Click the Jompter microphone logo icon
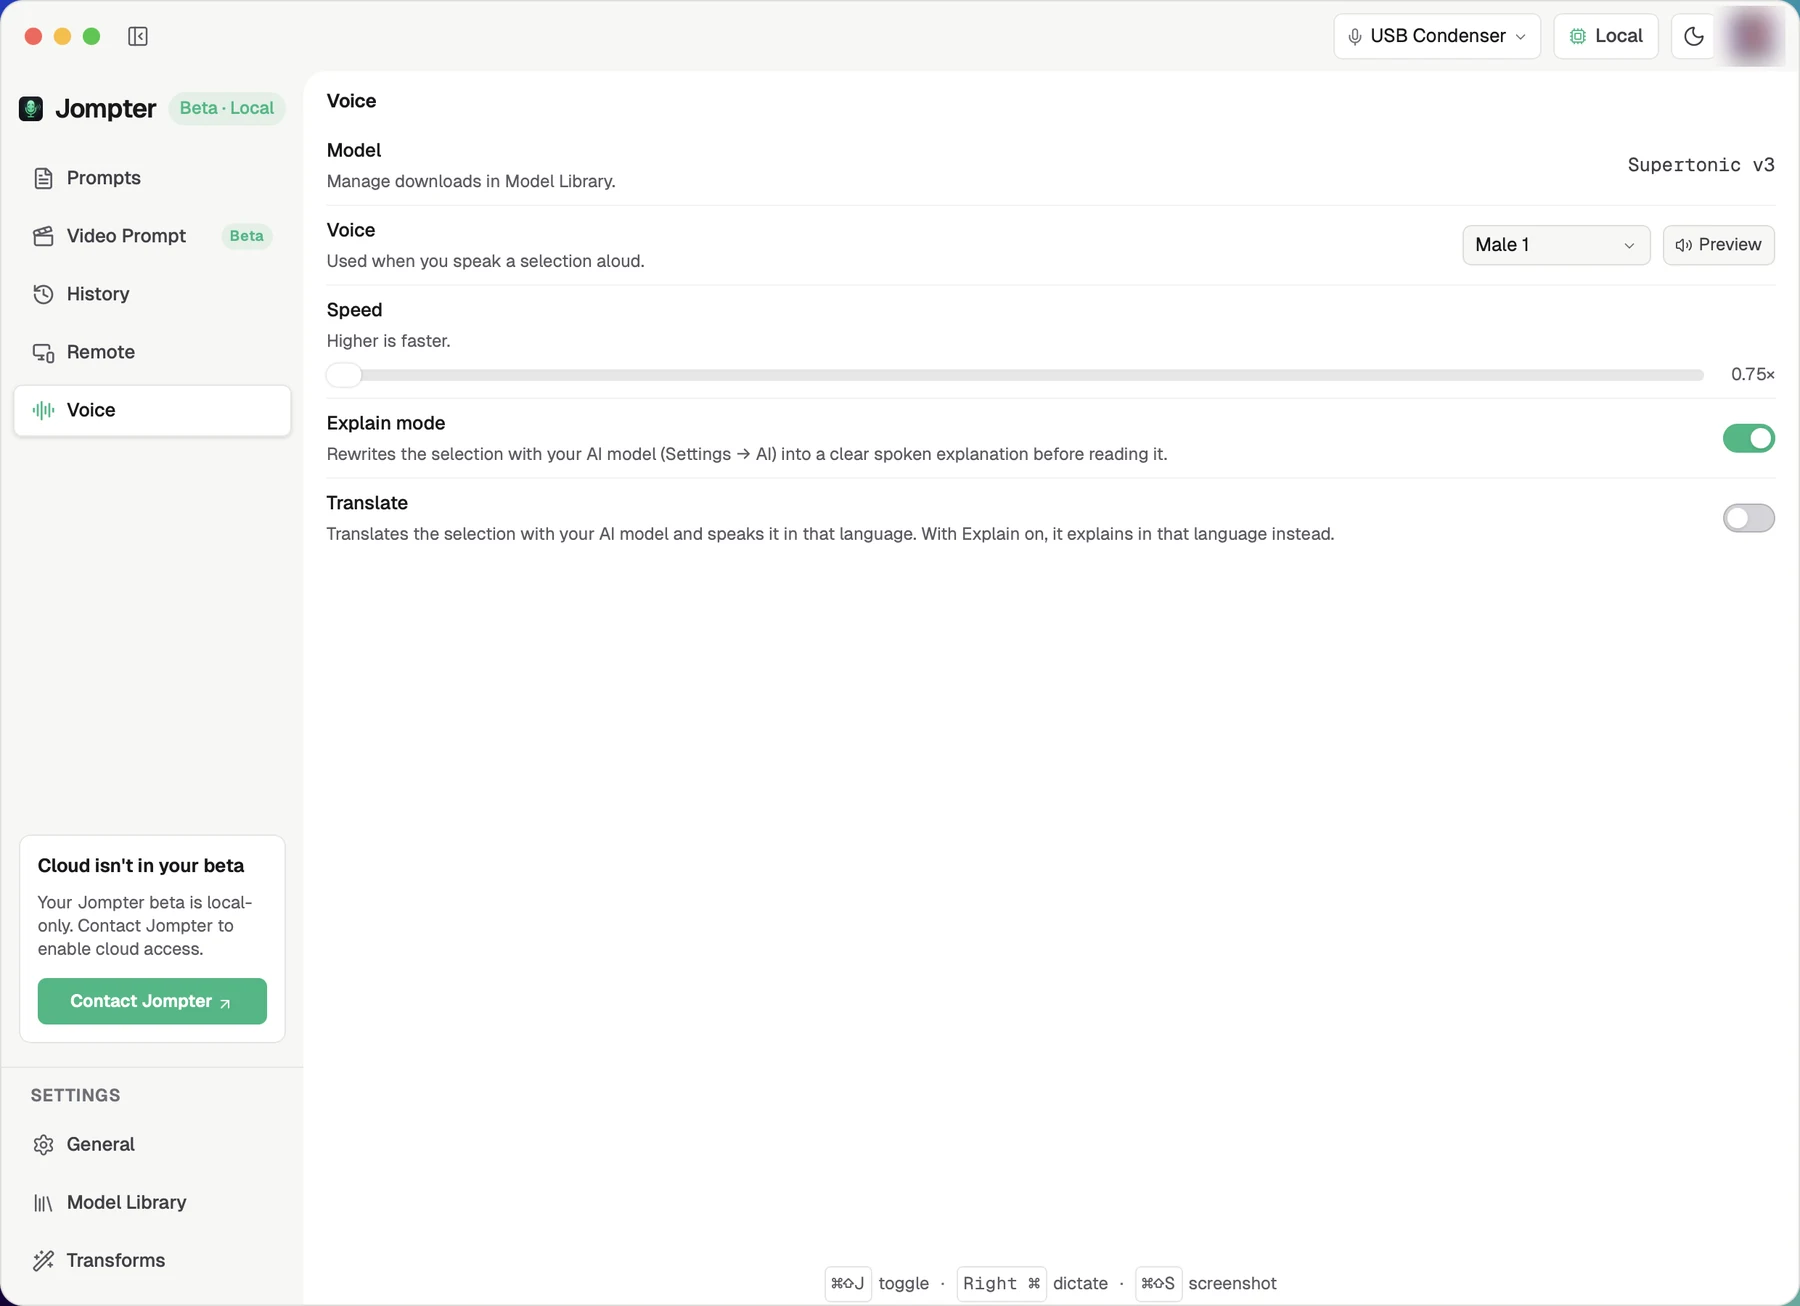Screen dimensions: 1800x1306 click(x=31, y=108)
